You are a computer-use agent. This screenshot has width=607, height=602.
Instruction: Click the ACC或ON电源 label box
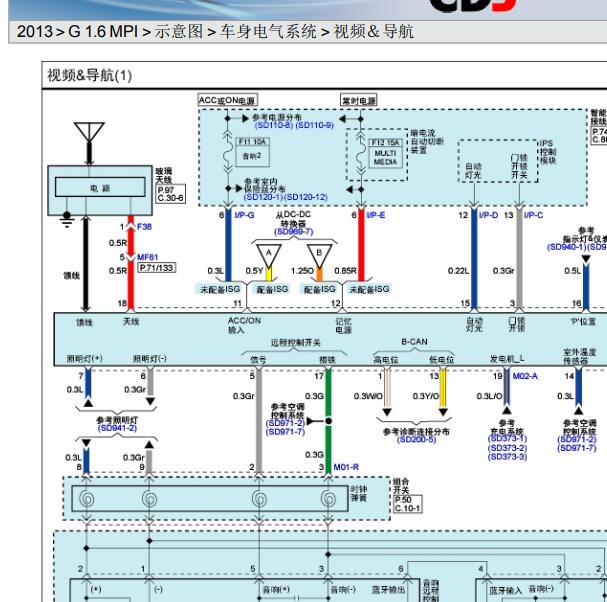pyautogui.click(x=227, y=100)
